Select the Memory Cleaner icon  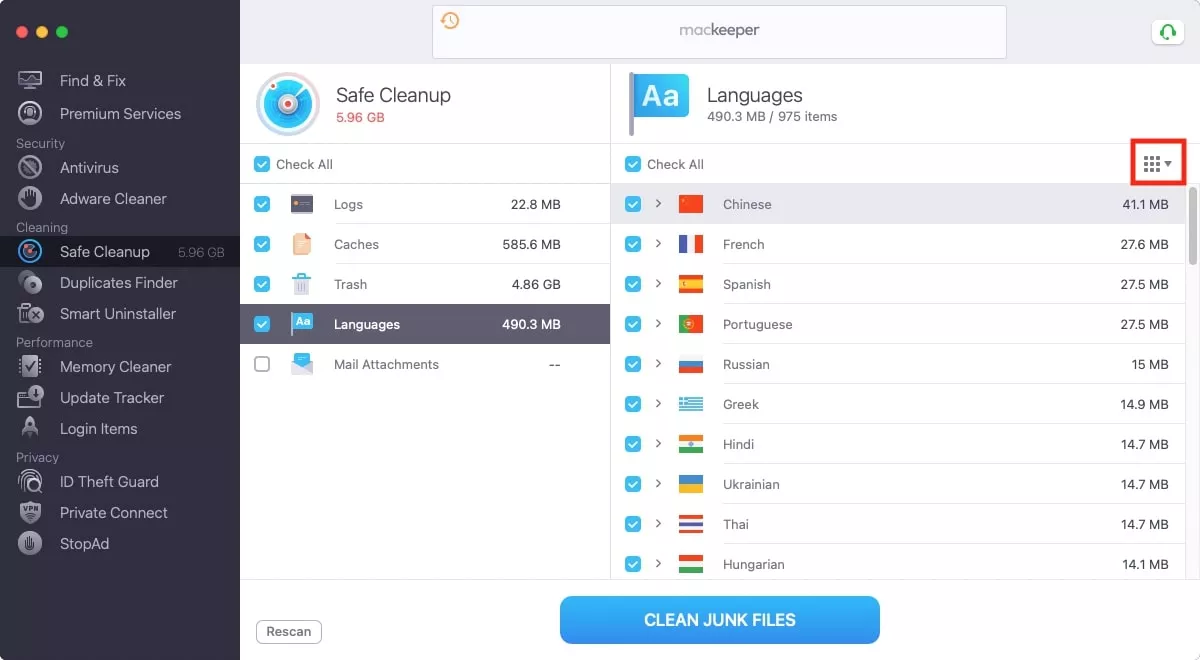tap(30, 367)
